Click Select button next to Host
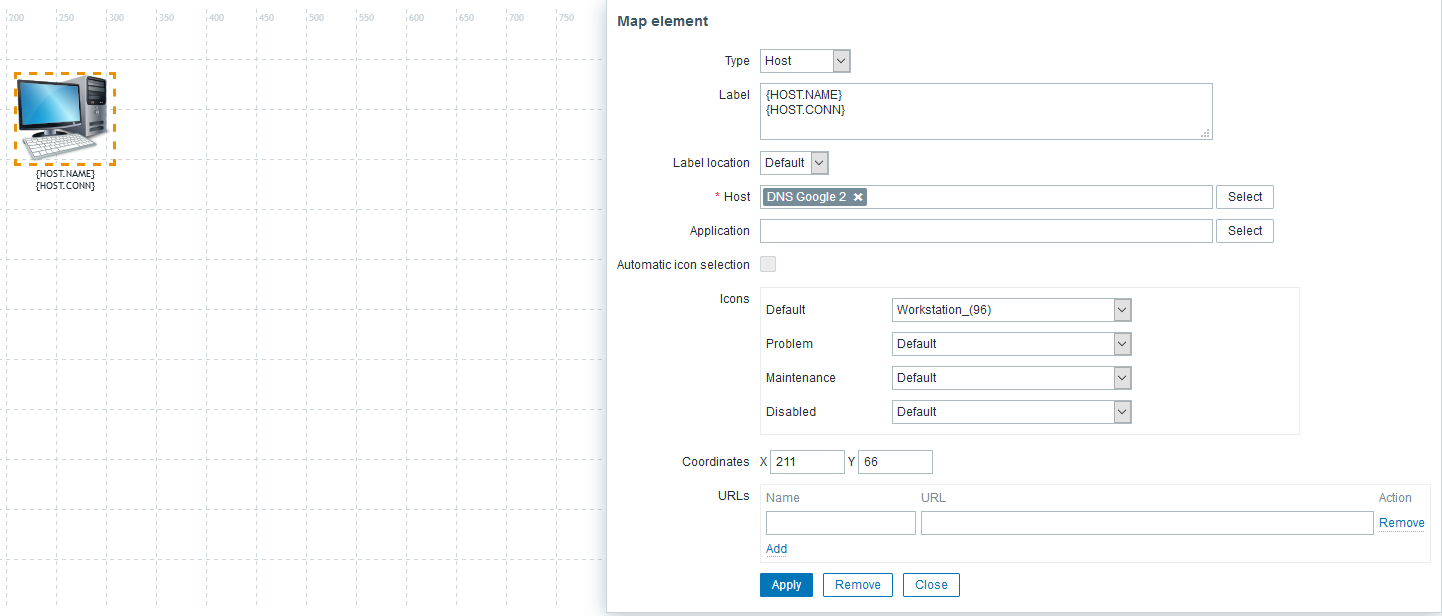 (1245, 197)
